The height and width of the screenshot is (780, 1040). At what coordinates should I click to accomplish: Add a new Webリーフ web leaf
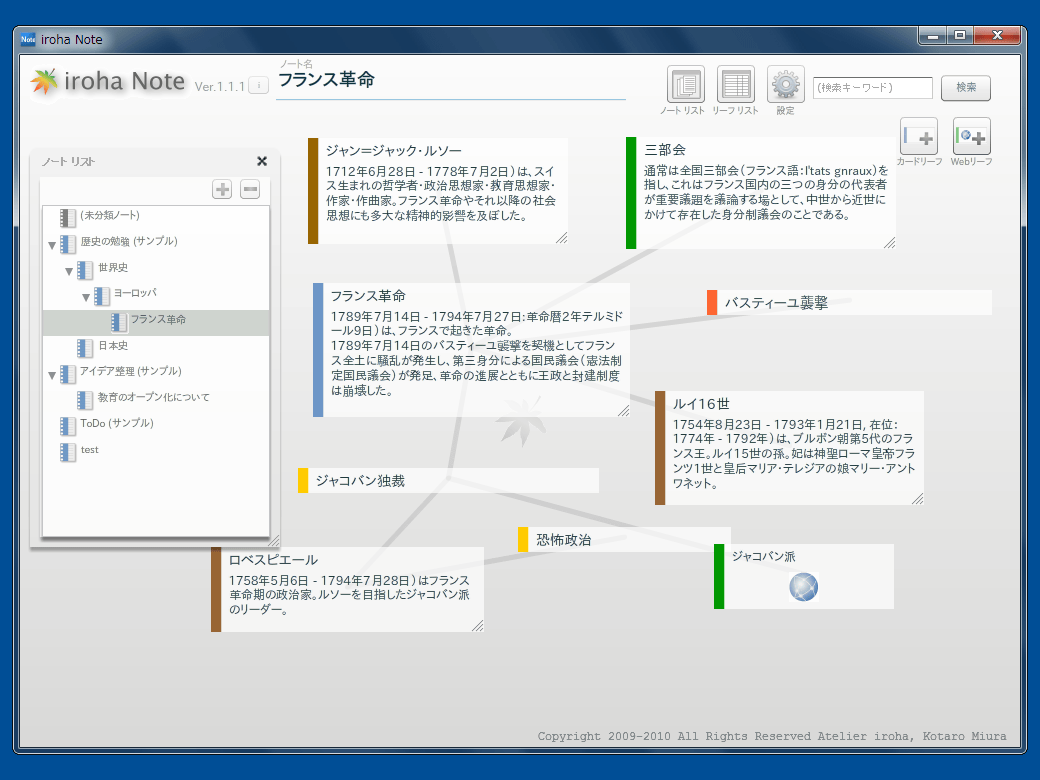[x=971, y=137]
